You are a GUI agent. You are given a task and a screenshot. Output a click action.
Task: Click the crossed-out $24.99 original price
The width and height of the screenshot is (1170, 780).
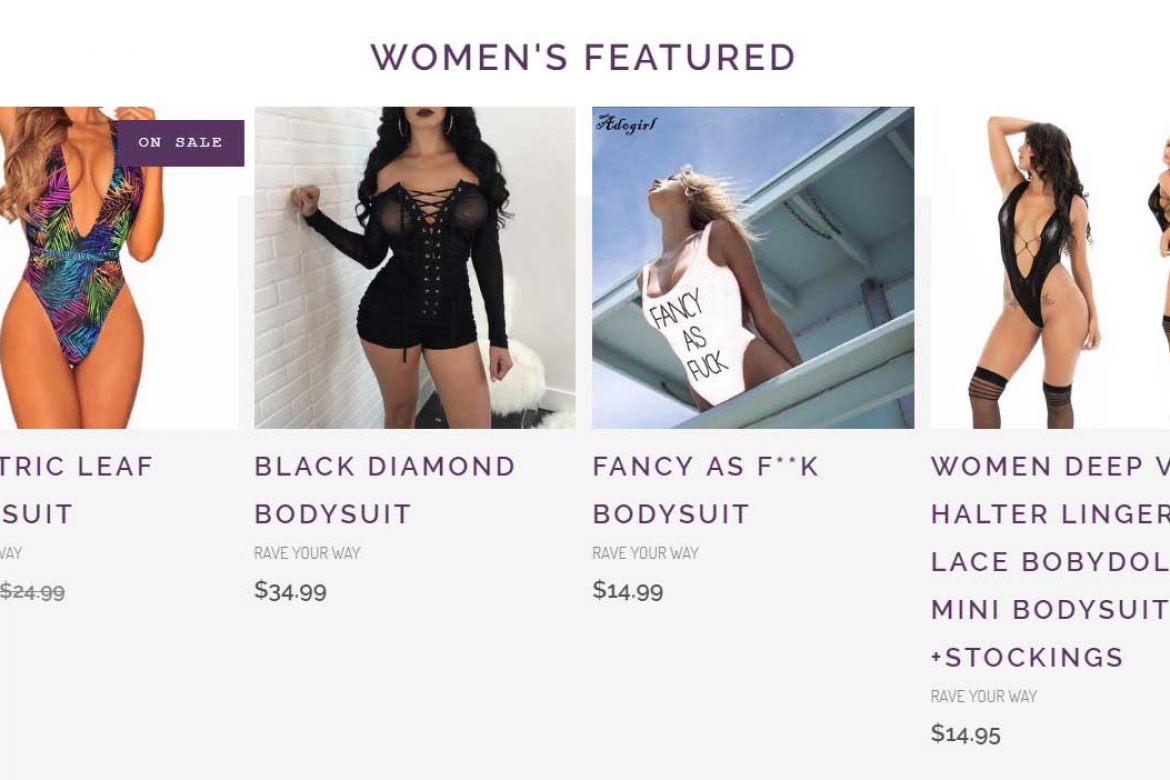click(x=32, y=591)
